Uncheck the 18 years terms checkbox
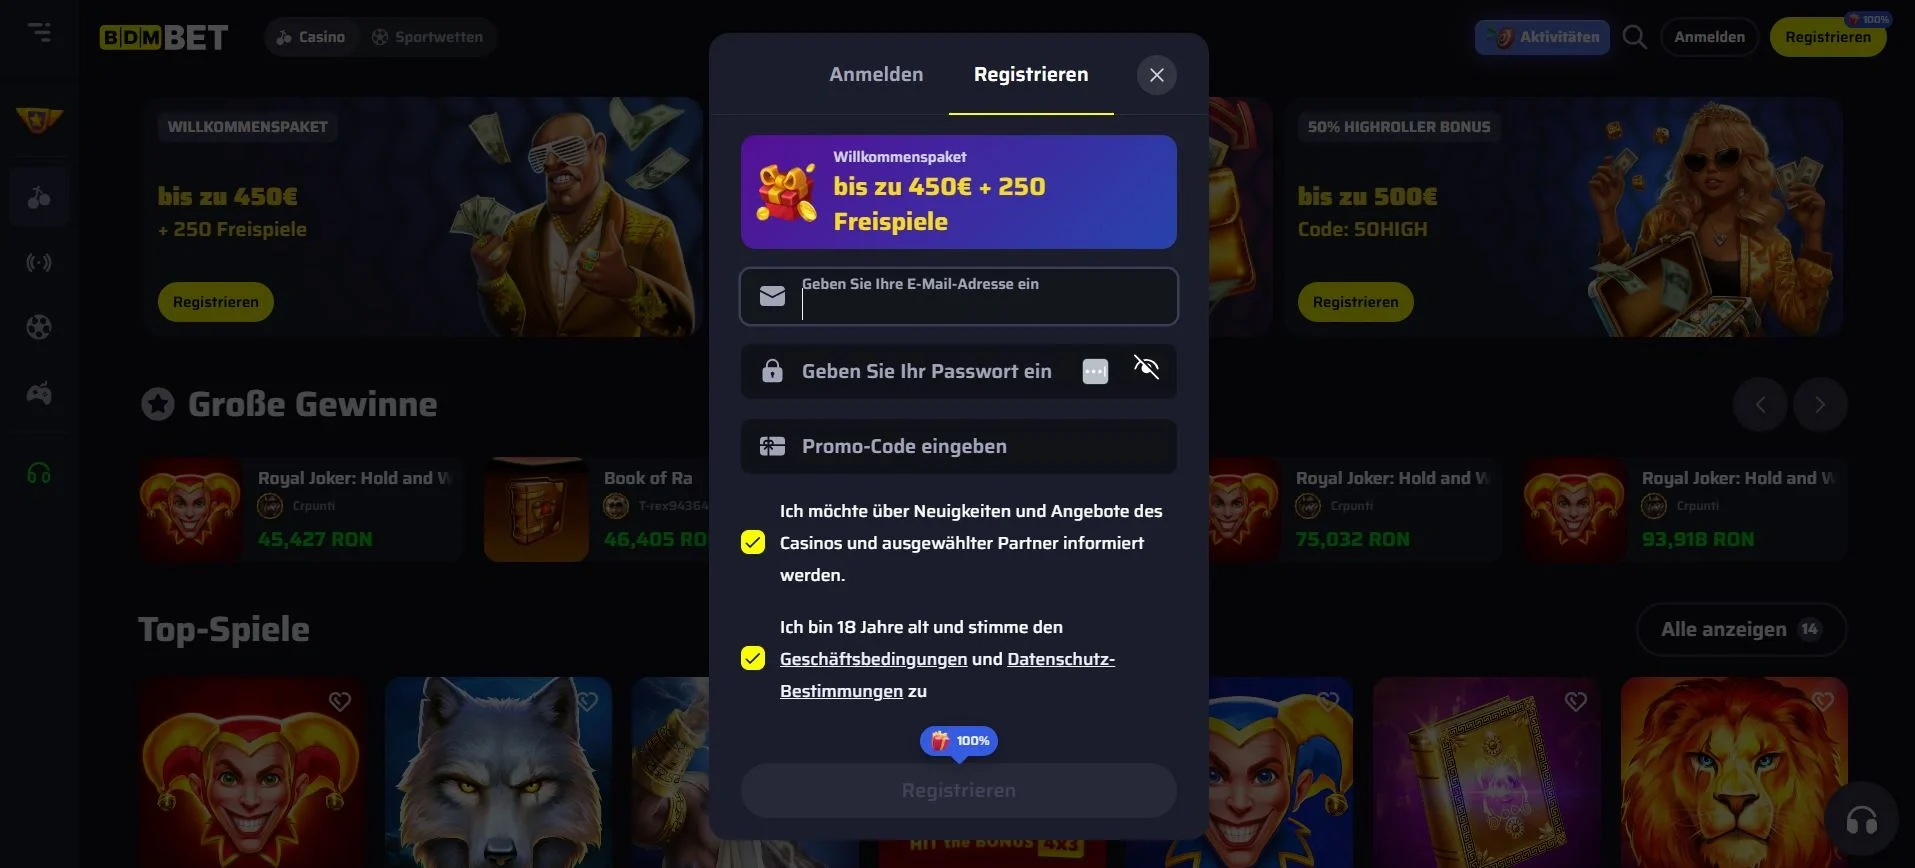Viewport: 1915px width, 868px height. point(753,659)
